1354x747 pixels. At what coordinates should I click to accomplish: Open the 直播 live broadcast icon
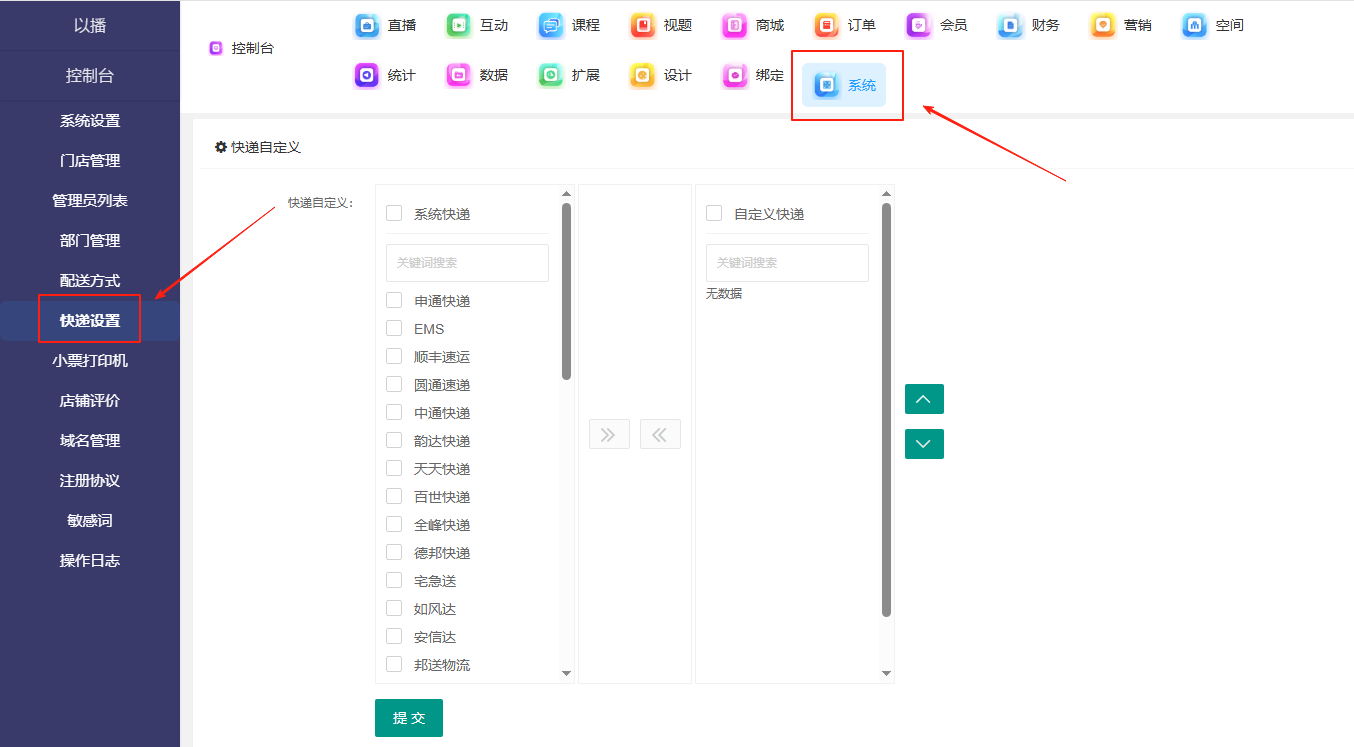click(367, 26)
